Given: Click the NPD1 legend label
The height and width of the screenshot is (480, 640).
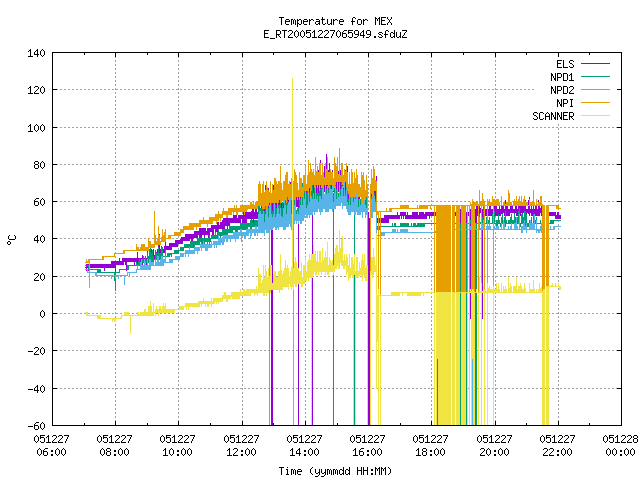Looking at the screenshot, I should 562,77.
